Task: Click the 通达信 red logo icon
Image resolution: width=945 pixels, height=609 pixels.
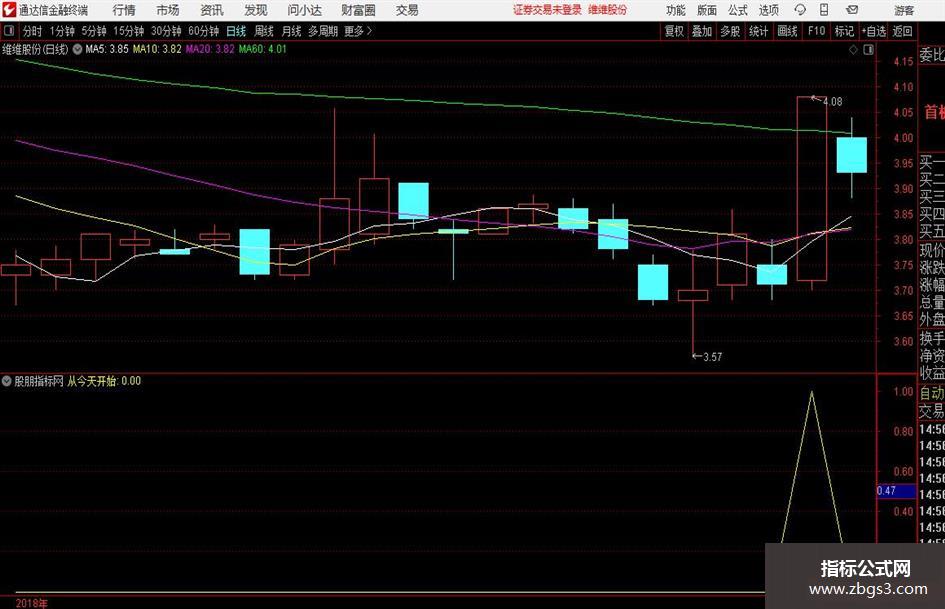Action: [x=9, y=10]
